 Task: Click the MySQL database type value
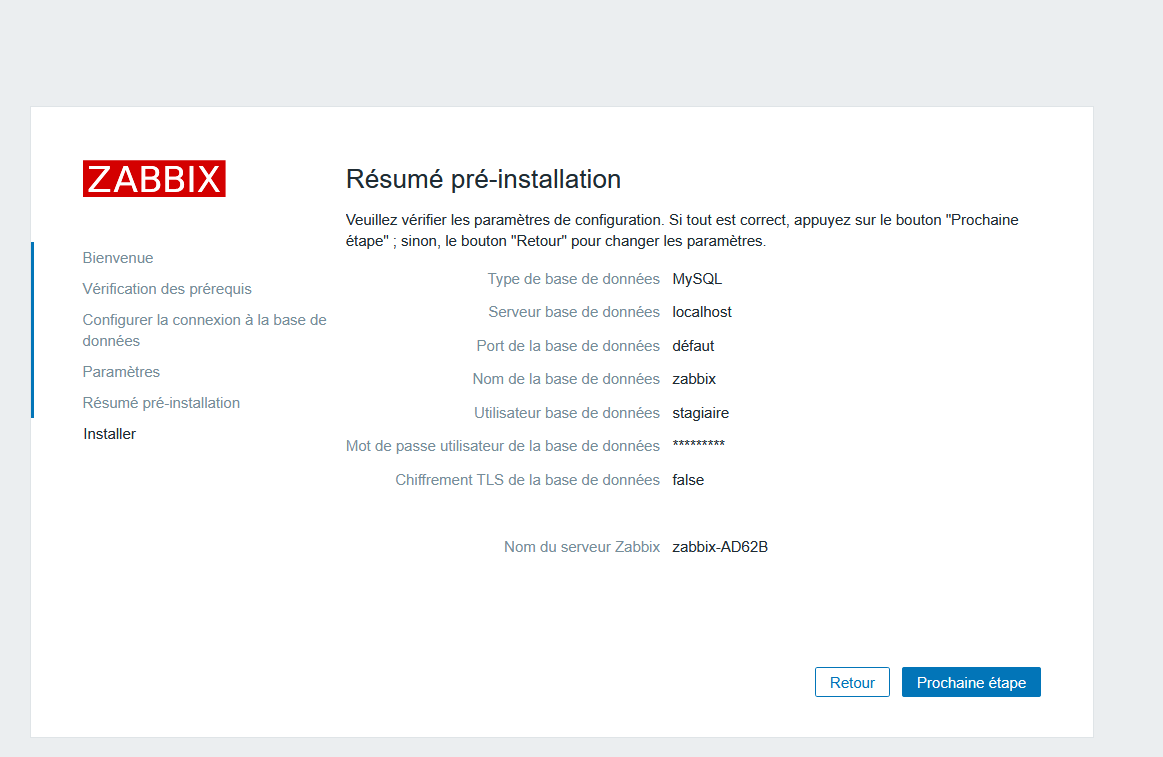click(x=697, y=278)
